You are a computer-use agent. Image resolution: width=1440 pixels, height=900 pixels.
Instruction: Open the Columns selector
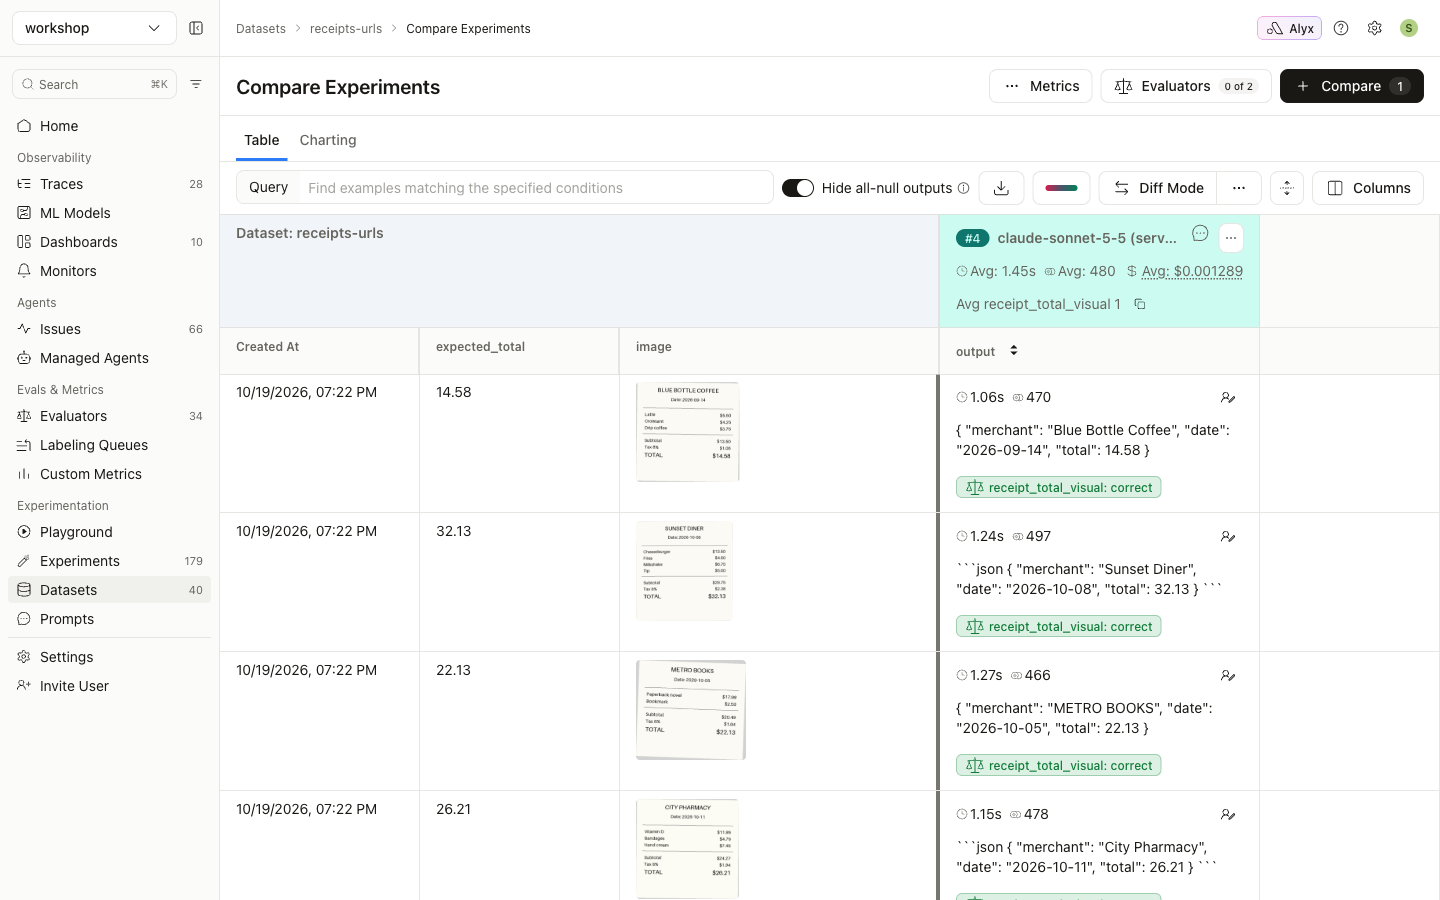coord(1368,188)
